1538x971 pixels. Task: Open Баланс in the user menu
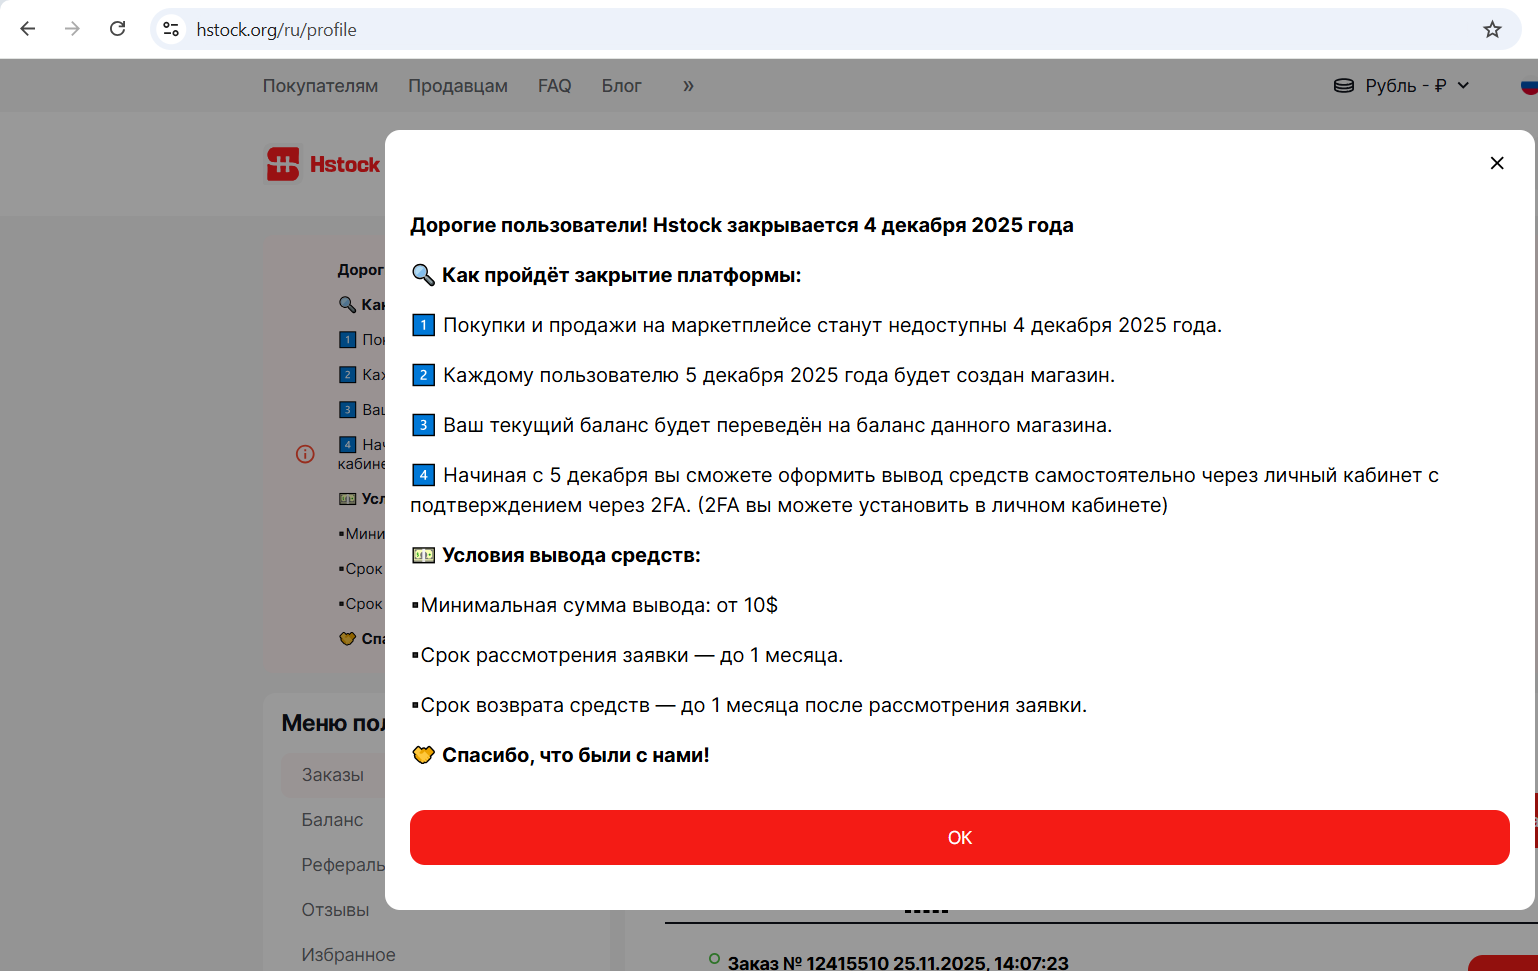click(x=333, y=820)
